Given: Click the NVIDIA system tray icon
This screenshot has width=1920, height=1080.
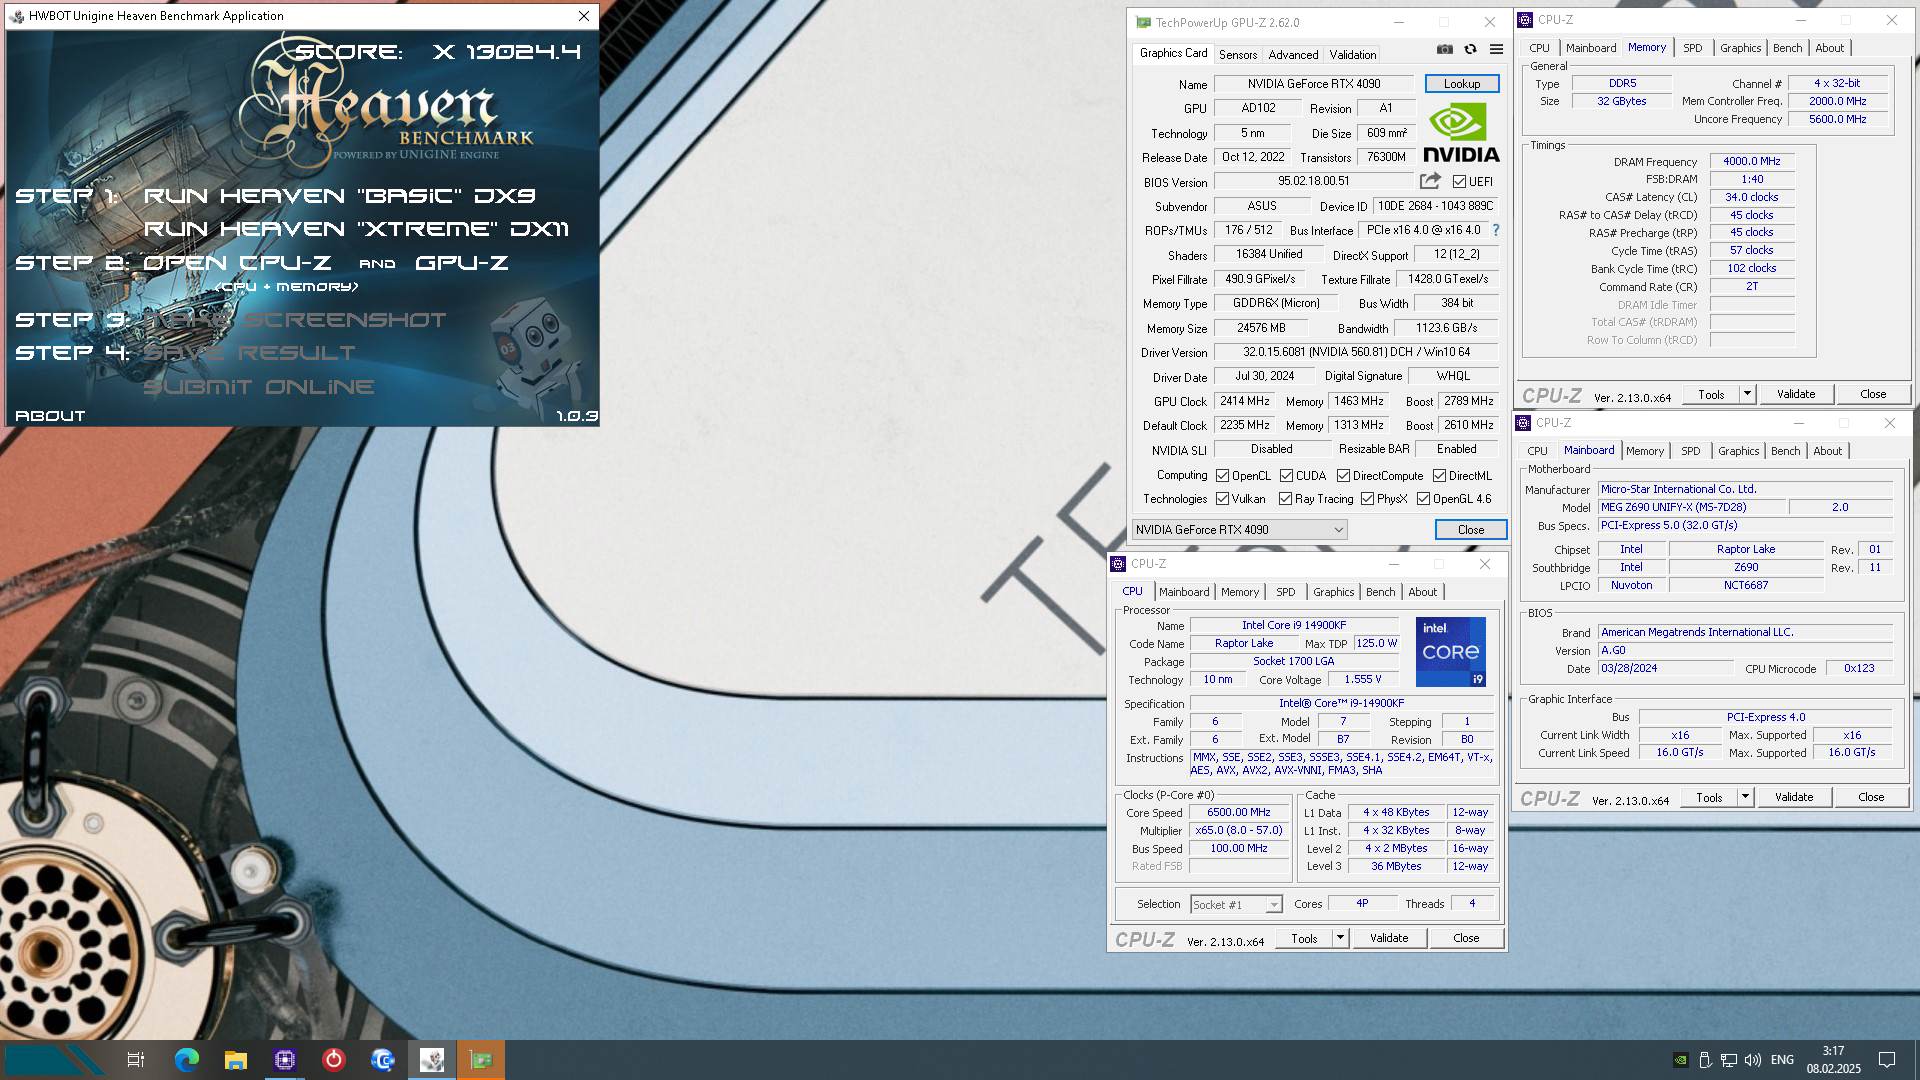Looking at the screenshot, I should point(1681,1060).
